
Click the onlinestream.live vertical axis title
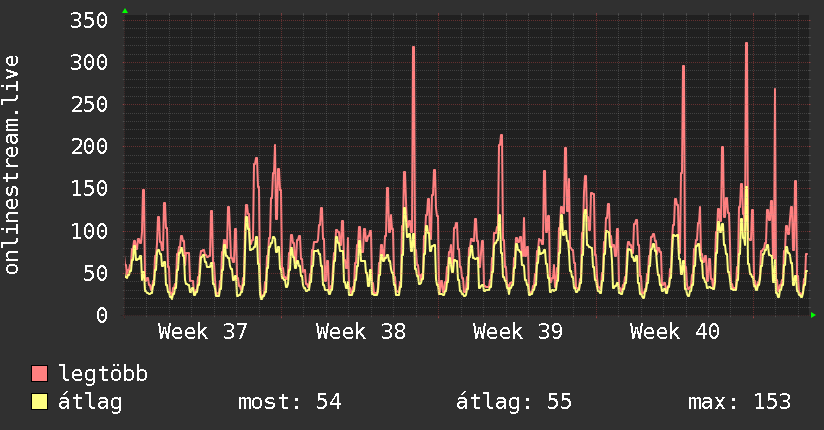click(11, 165)
